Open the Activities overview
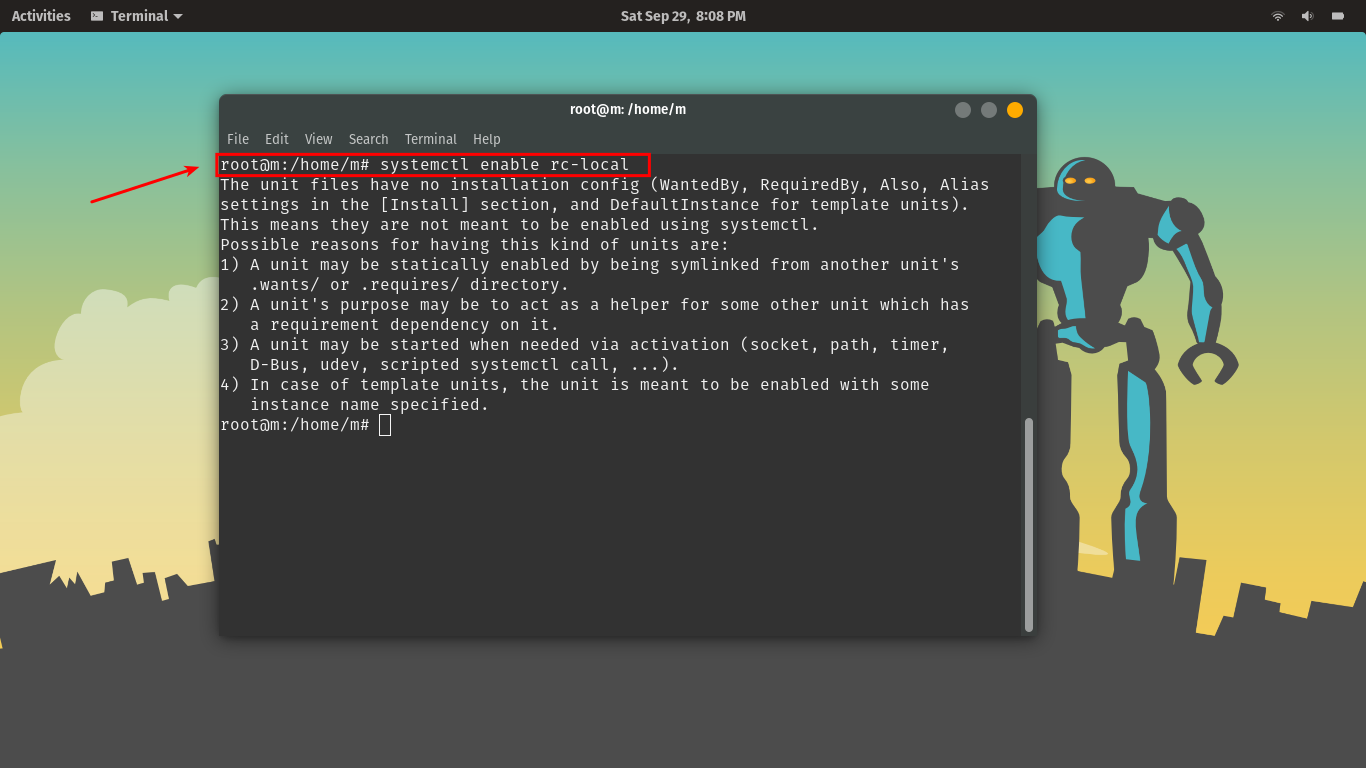 (x=41, y=16)
